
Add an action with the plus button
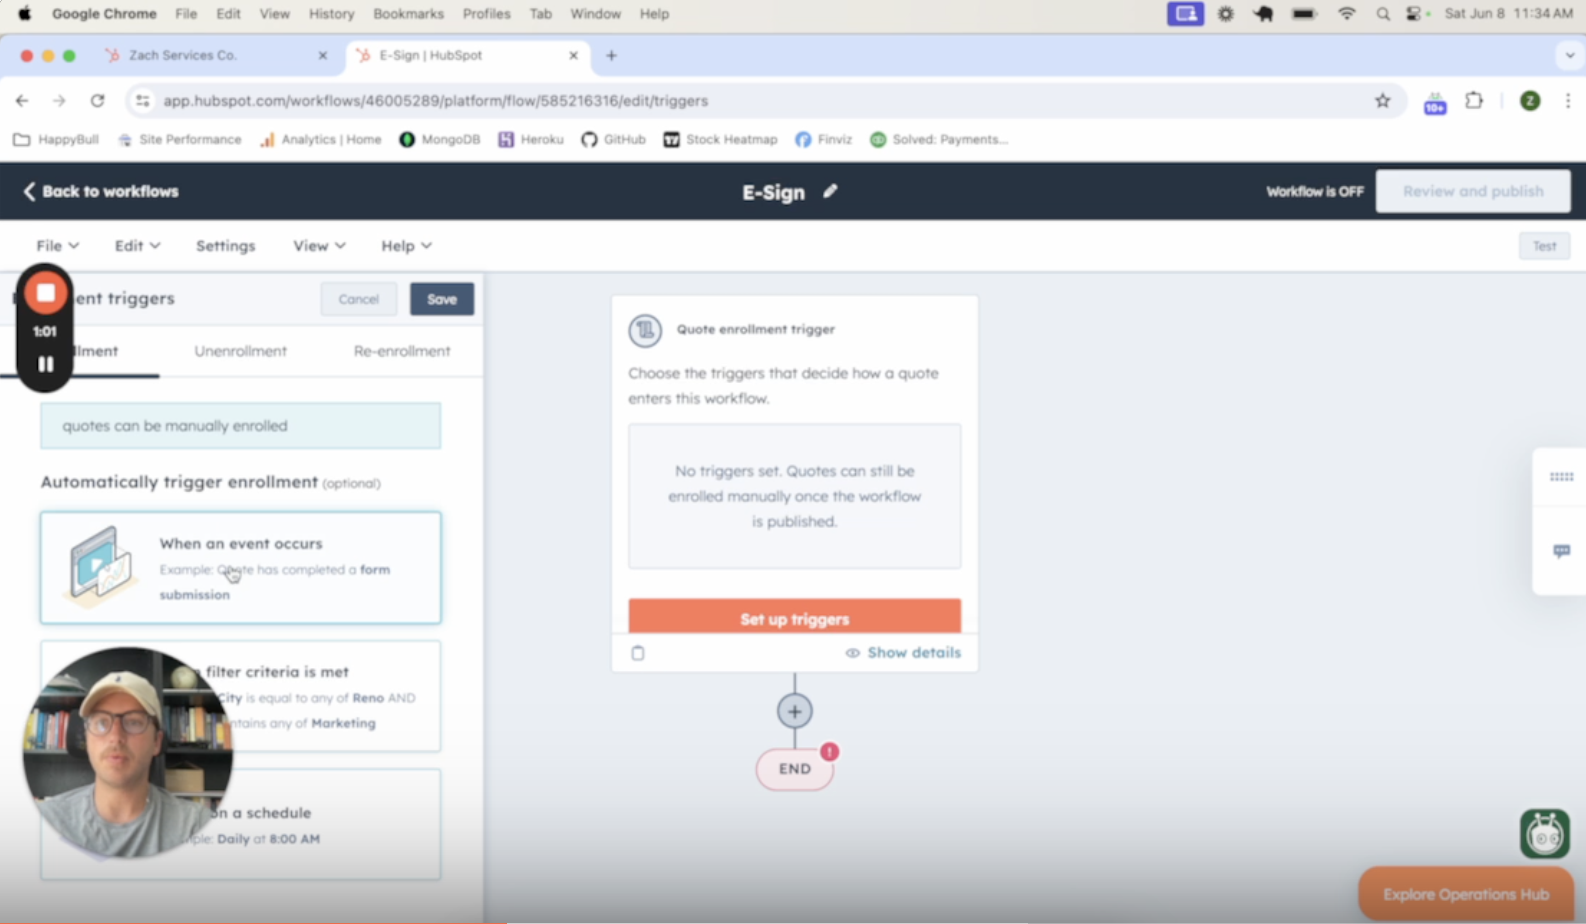(x=795, y=711)
